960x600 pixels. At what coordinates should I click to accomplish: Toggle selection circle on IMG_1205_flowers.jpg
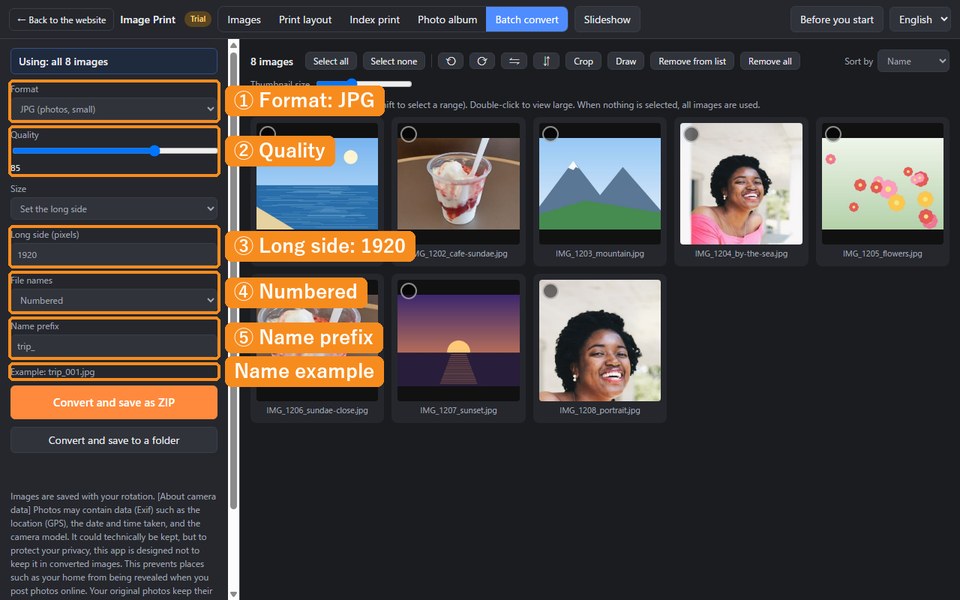[833, 134]
